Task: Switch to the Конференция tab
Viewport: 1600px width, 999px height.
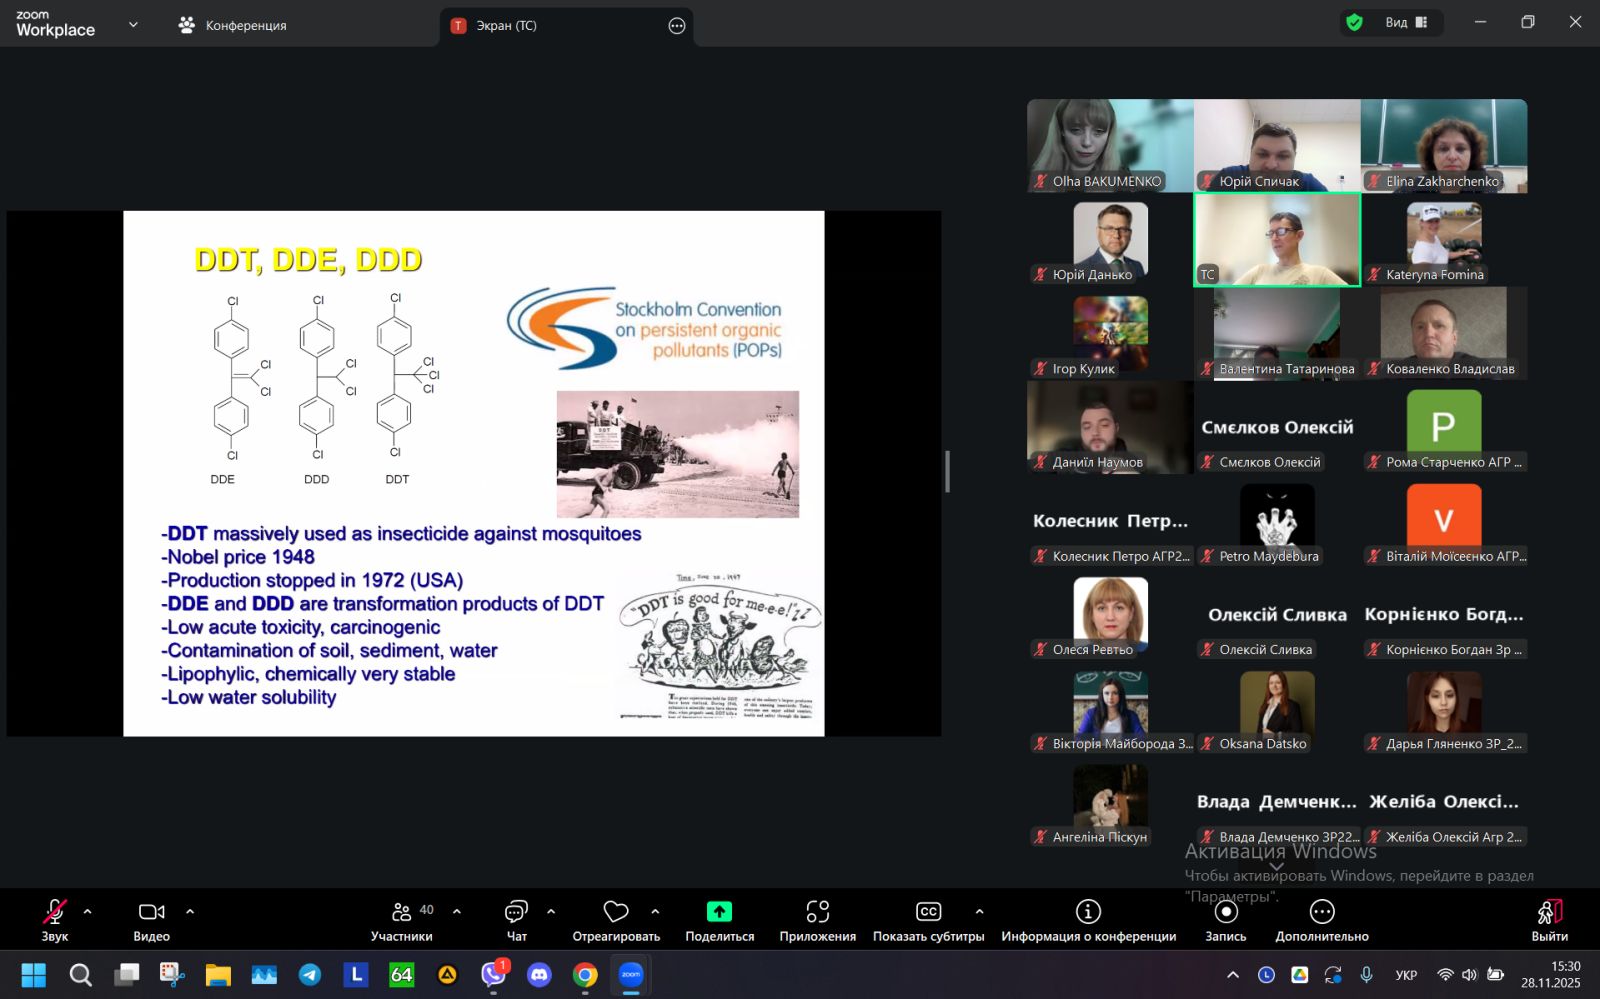Action: coord(233,26)
